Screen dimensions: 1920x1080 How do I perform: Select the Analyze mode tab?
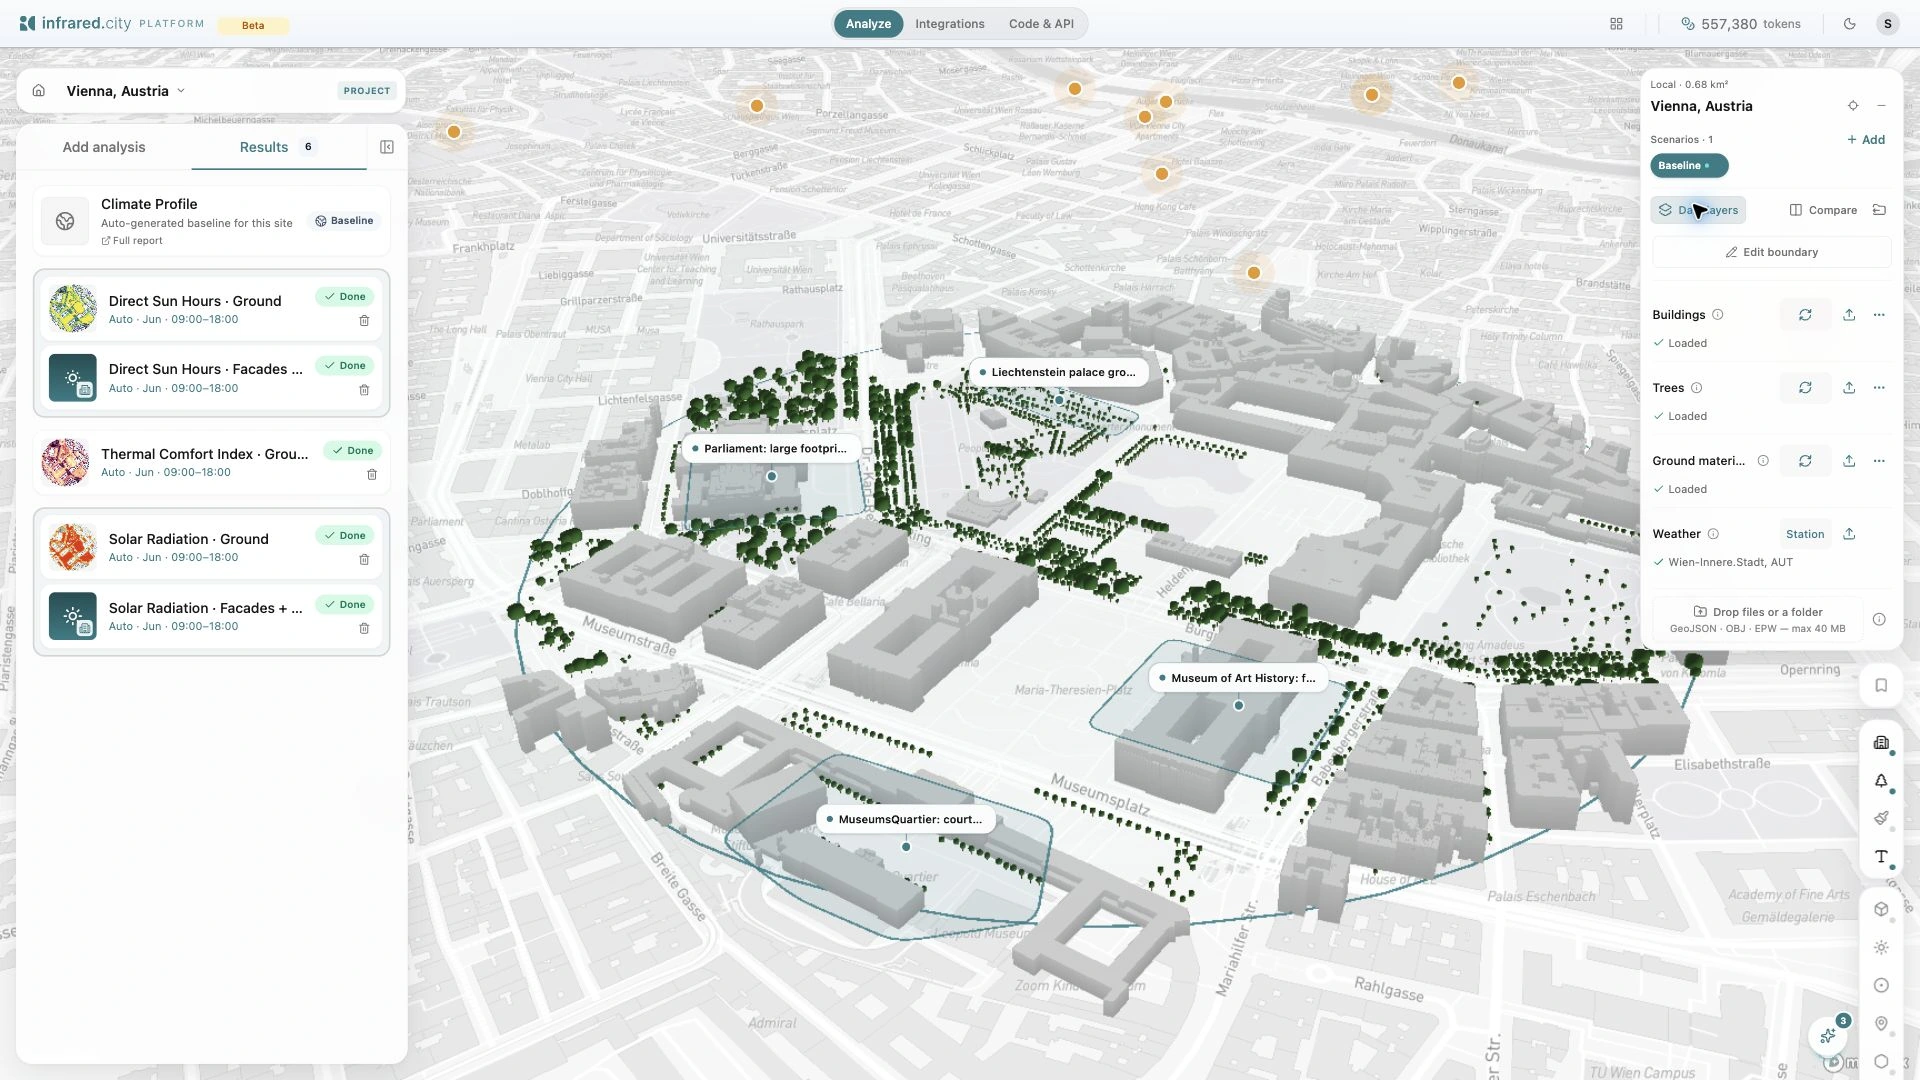click(868, 24)
